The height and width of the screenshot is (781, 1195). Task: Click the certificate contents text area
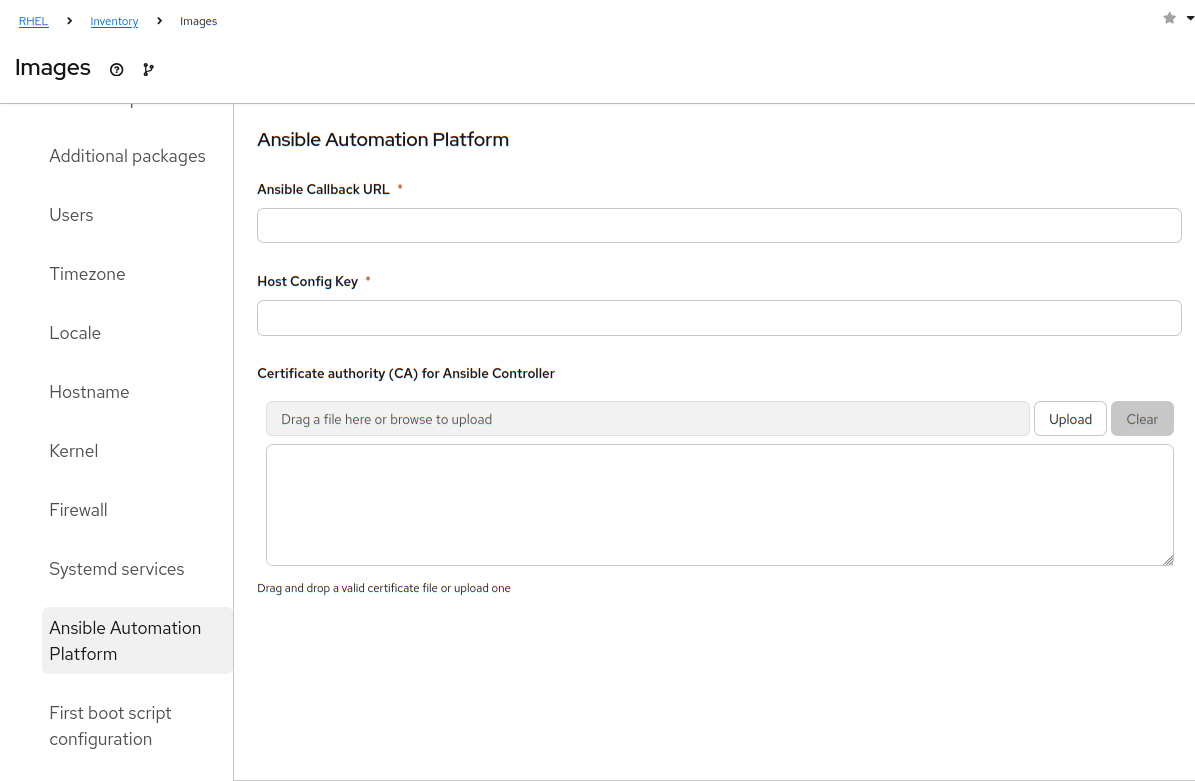[x=719, y=505]
